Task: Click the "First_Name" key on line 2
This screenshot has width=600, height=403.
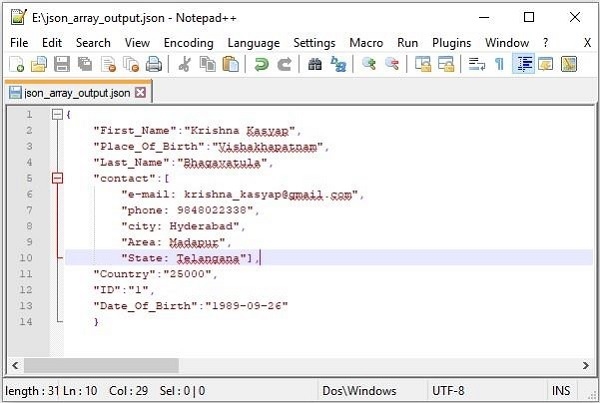Action: pyautogui.click(x=135, y=131)
